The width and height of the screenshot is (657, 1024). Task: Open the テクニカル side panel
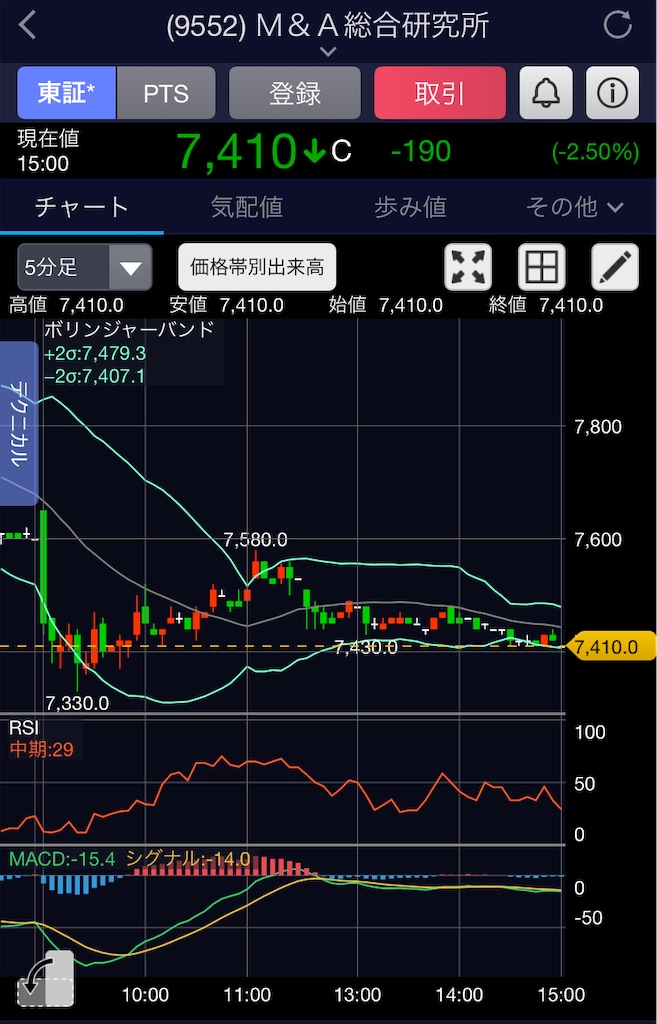19,423
